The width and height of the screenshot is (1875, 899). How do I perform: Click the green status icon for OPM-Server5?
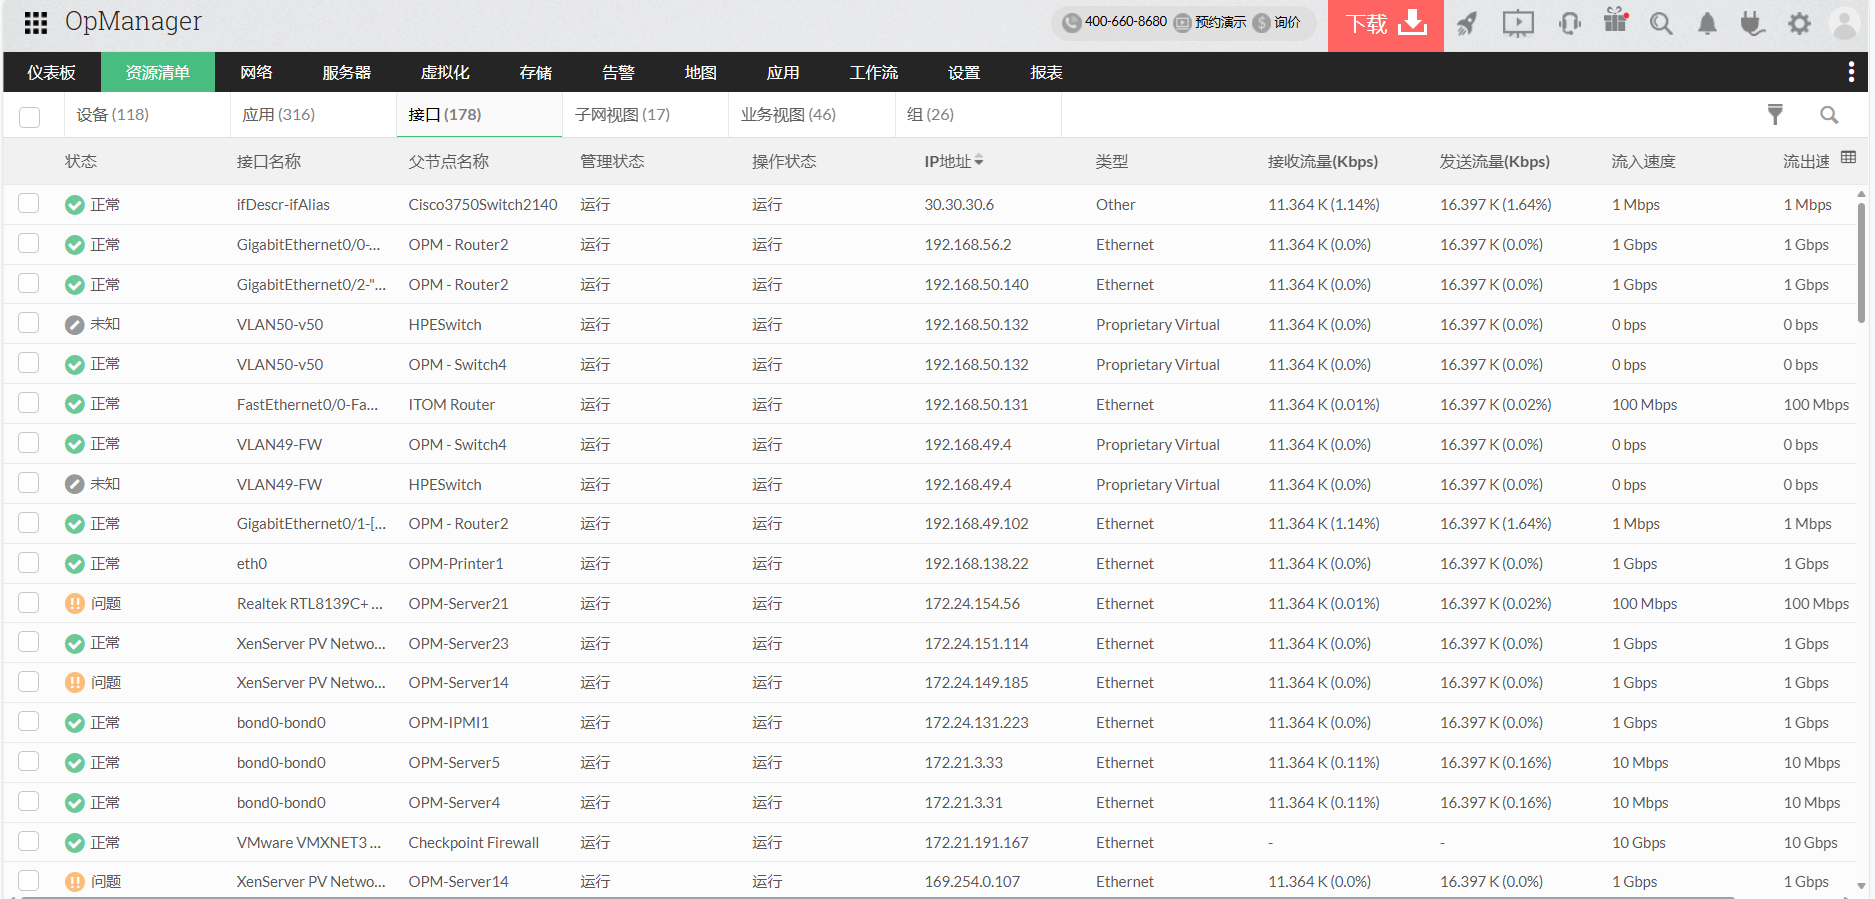75,763
